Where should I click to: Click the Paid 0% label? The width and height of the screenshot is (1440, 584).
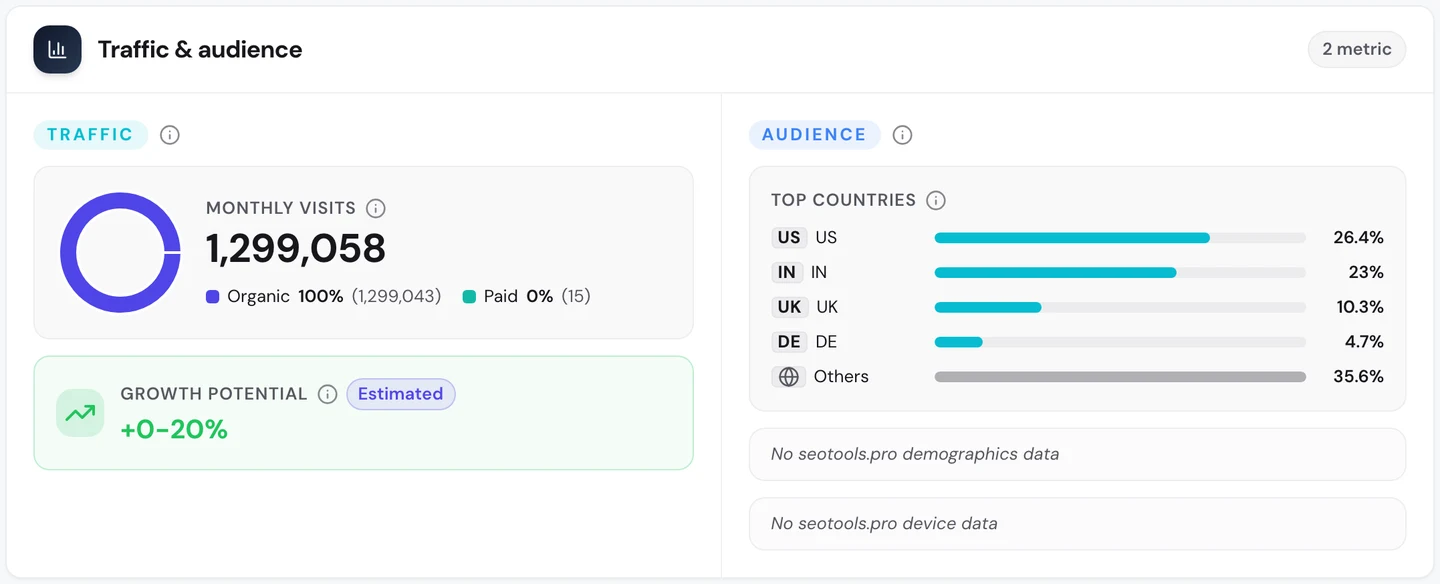click(518, 297)
